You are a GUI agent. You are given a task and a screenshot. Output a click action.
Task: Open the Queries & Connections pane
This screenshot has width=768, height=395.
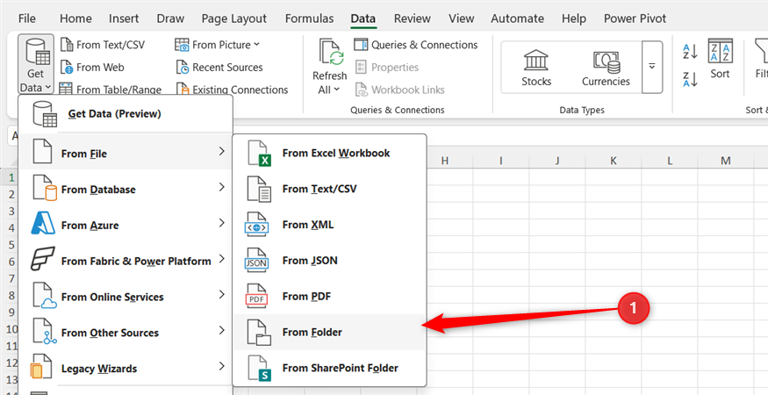tap(416, 45)
